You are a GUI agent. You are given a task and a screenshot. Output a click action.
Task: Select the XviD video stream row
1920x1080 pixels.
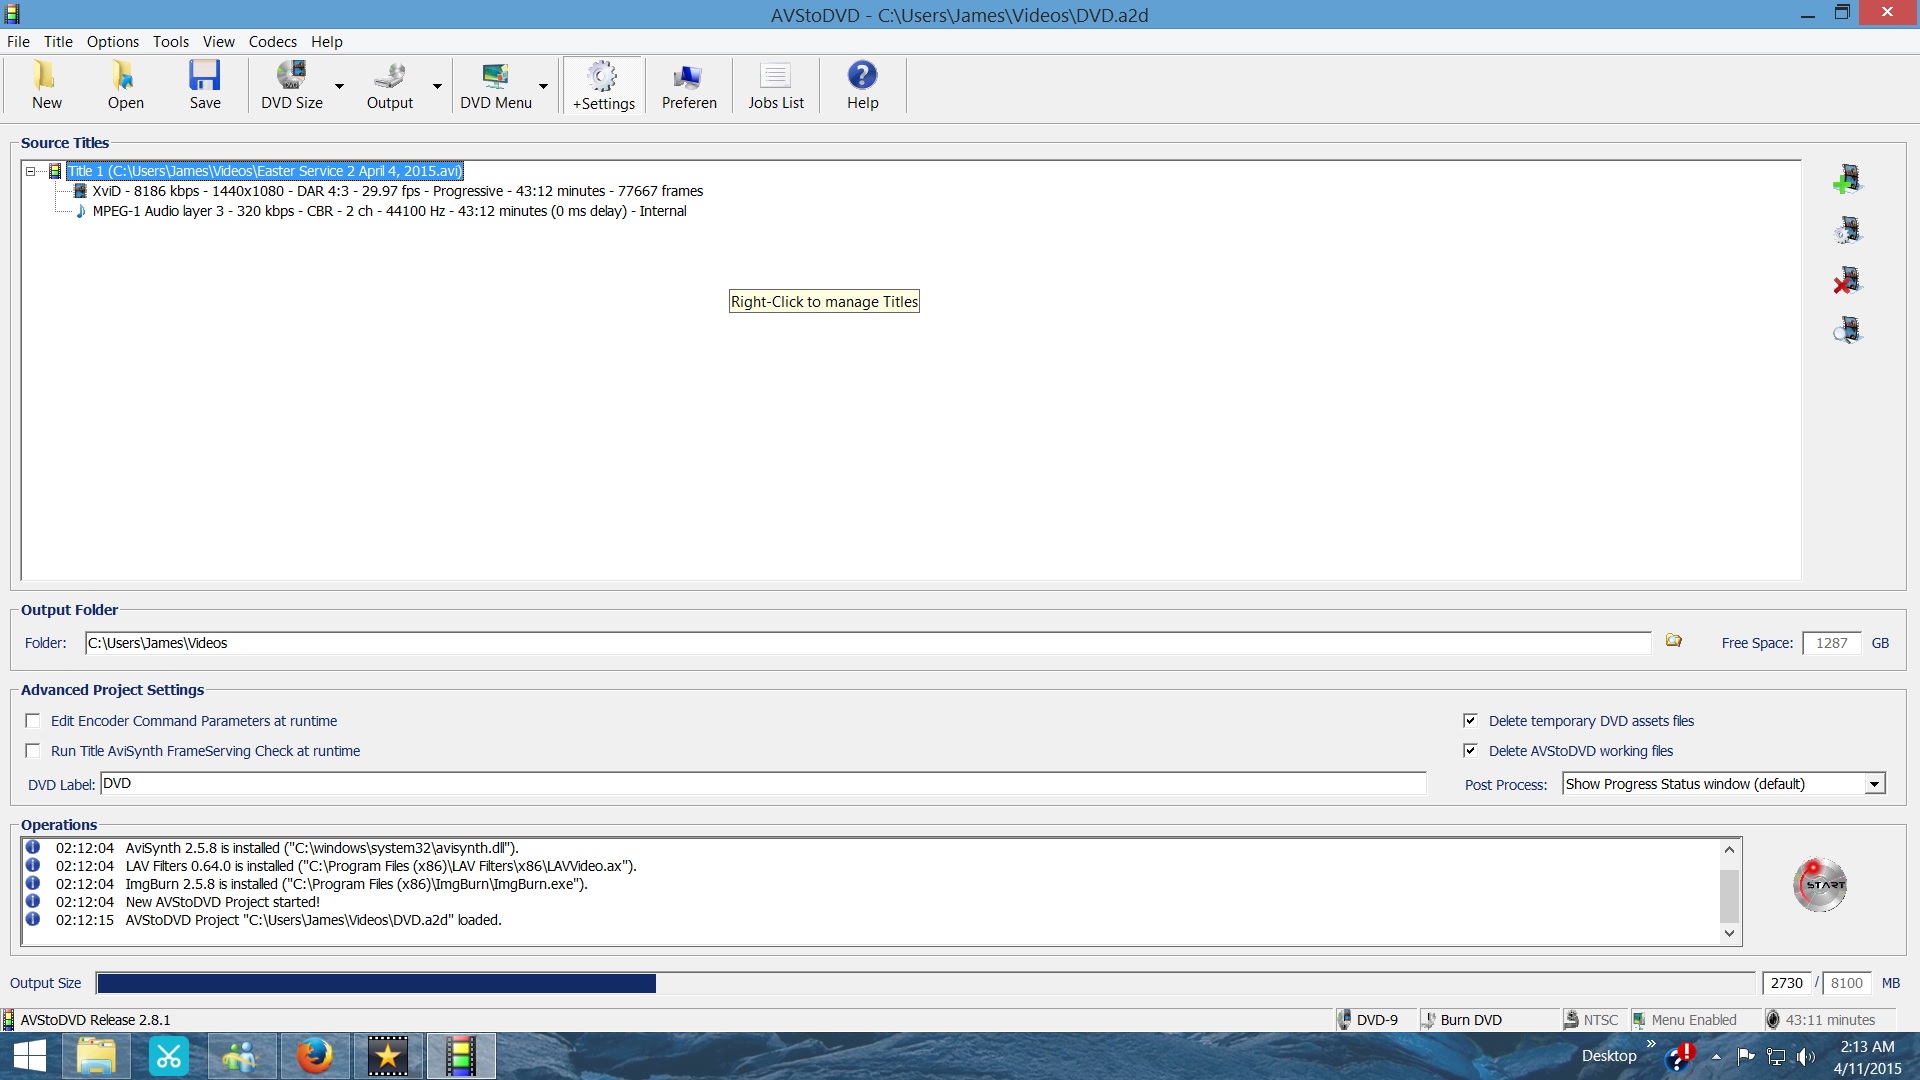(x=397, y=191)
